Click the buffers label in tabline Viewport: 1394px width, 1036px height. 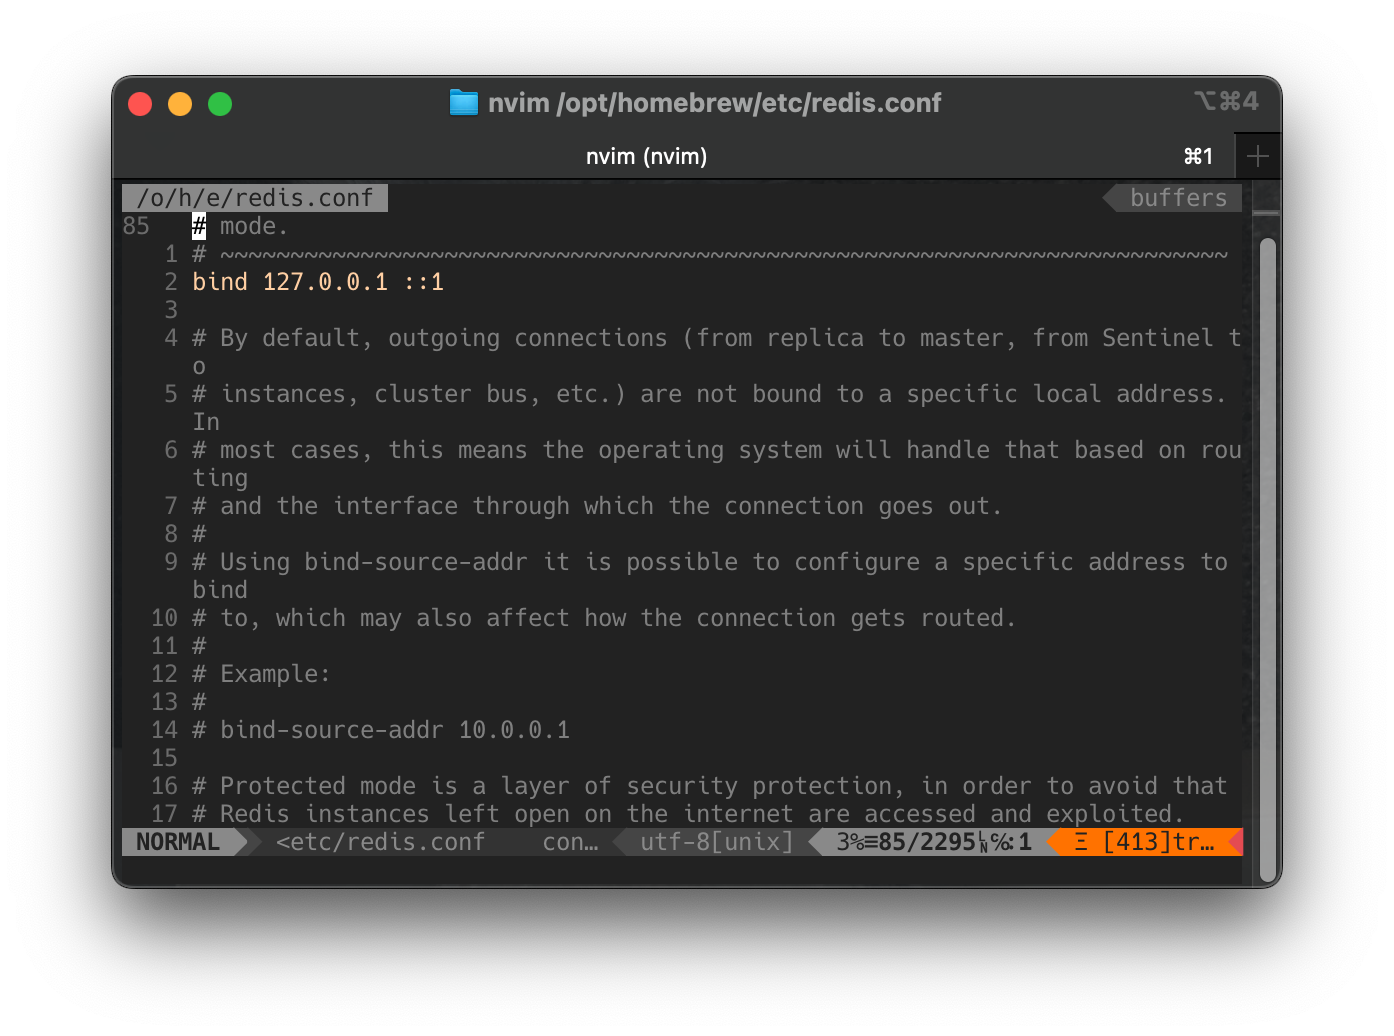point(1178,198)
